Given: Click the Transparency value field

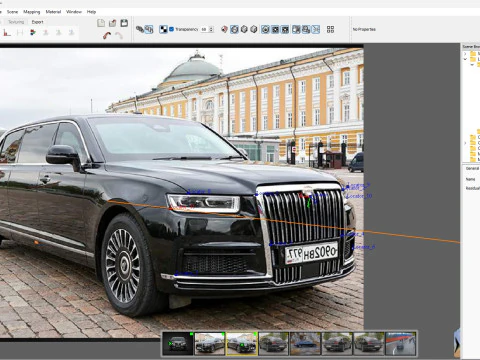Looking at the screenshot, I should click(x=204, y=29).
